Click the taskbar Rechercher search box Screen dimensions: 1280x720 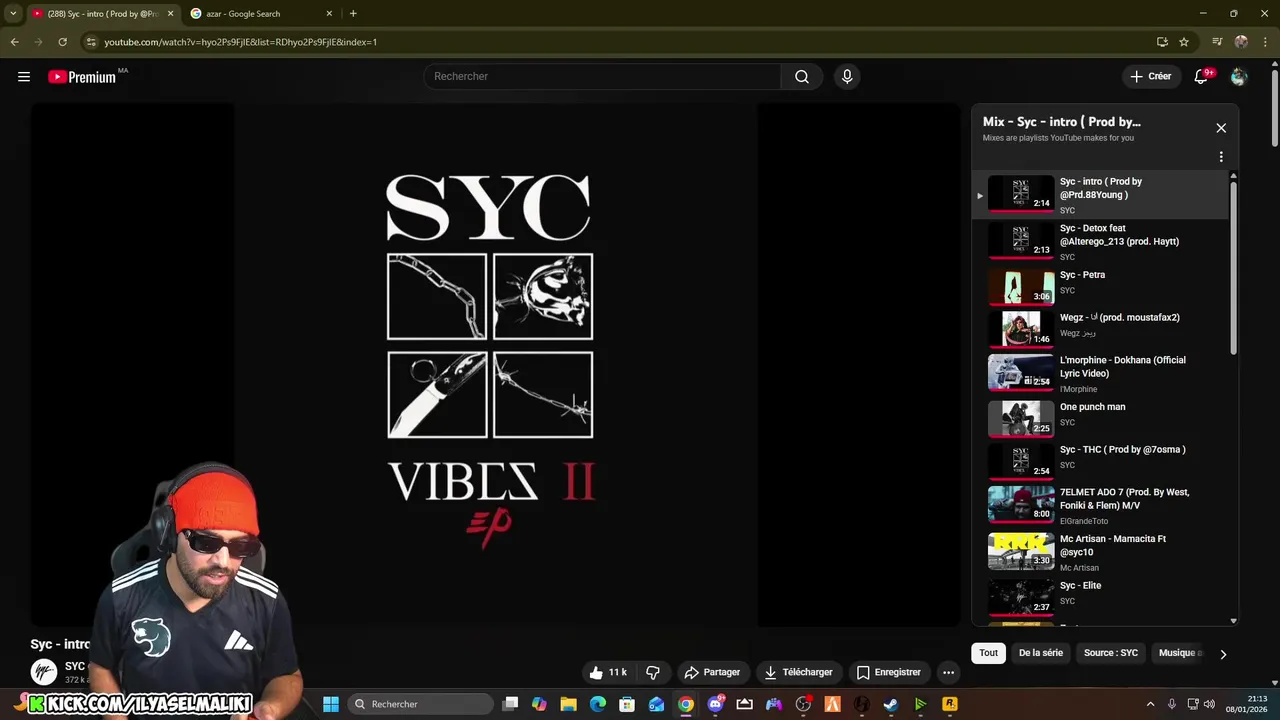click(421, 704)
